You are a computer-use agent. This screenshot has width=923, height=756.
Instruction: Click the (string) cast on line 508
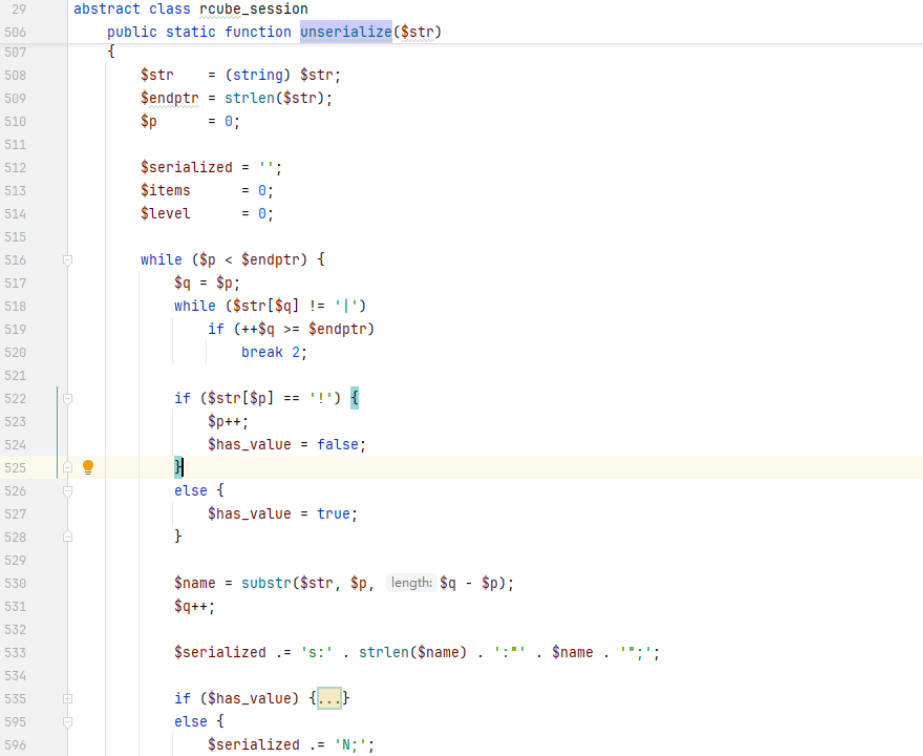click(258, 75)
